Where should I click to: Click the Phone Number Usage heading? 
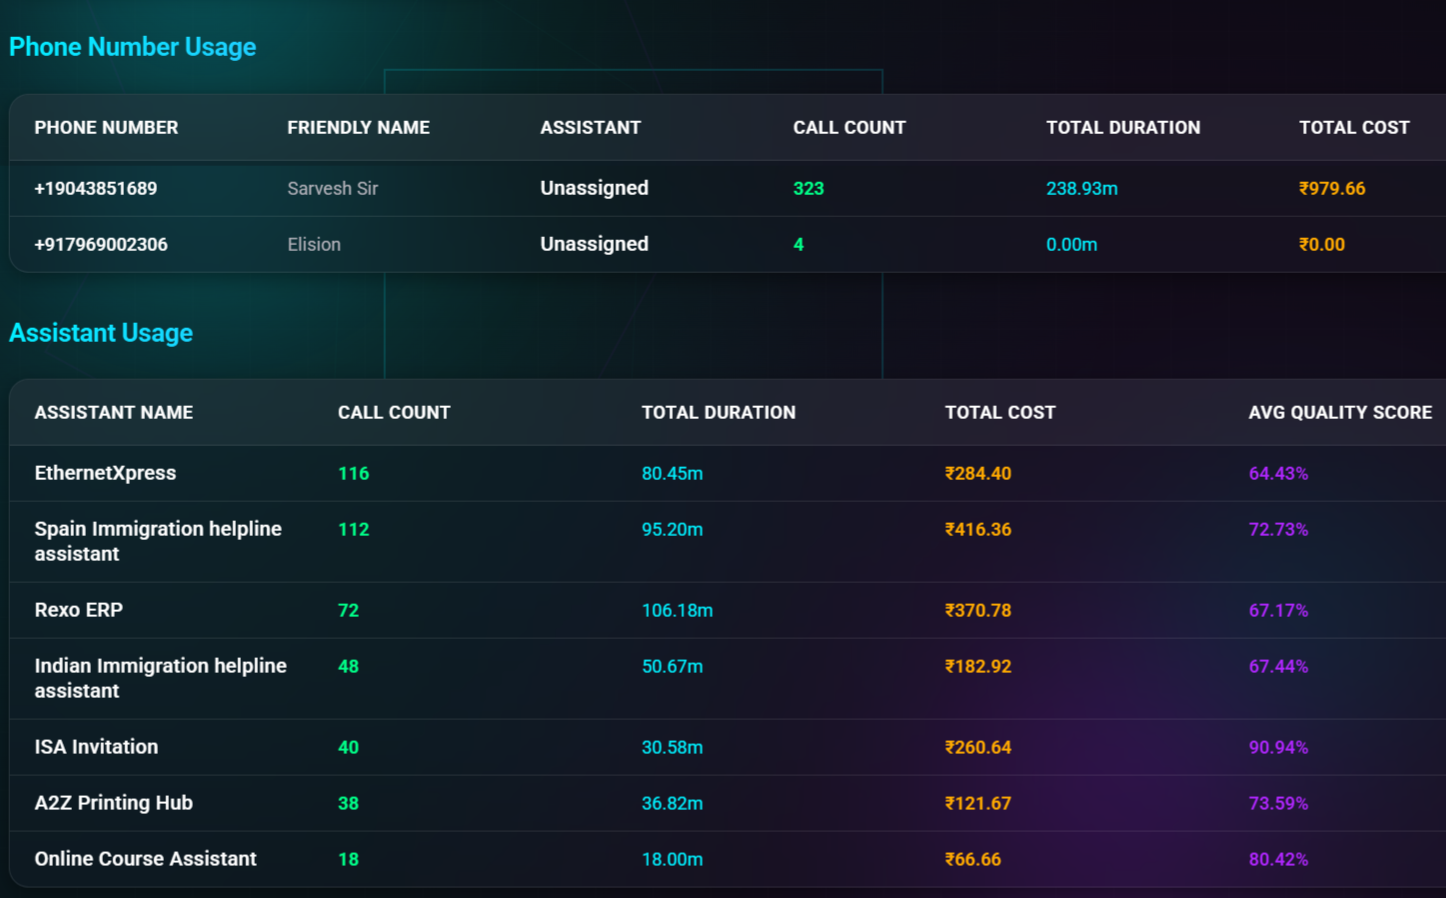[x=132, y=47]
